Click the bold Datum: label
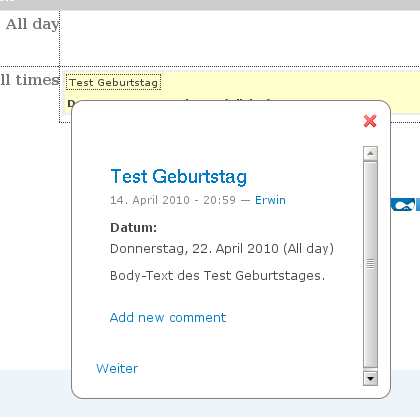The image size is (420, 417). coord(133,228)
